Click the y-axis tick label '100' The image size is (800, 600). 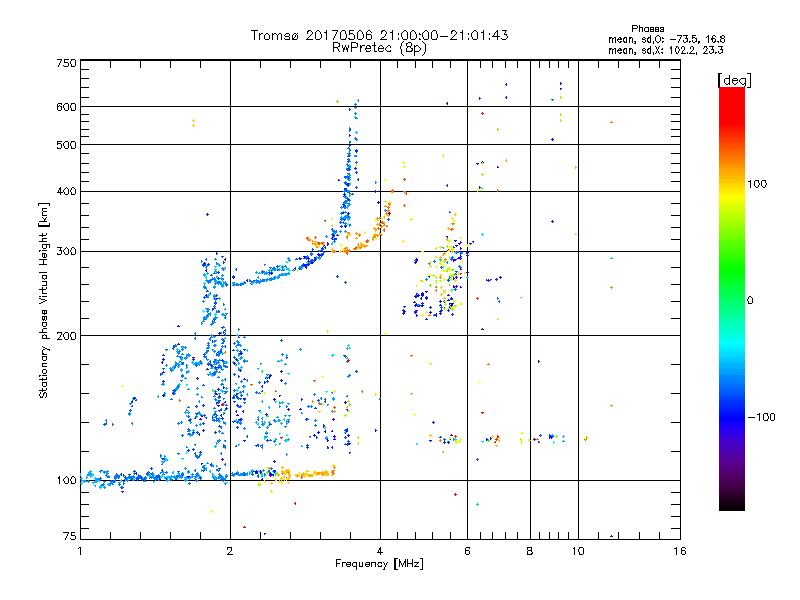pyautogui.click(x=66, y=481)
